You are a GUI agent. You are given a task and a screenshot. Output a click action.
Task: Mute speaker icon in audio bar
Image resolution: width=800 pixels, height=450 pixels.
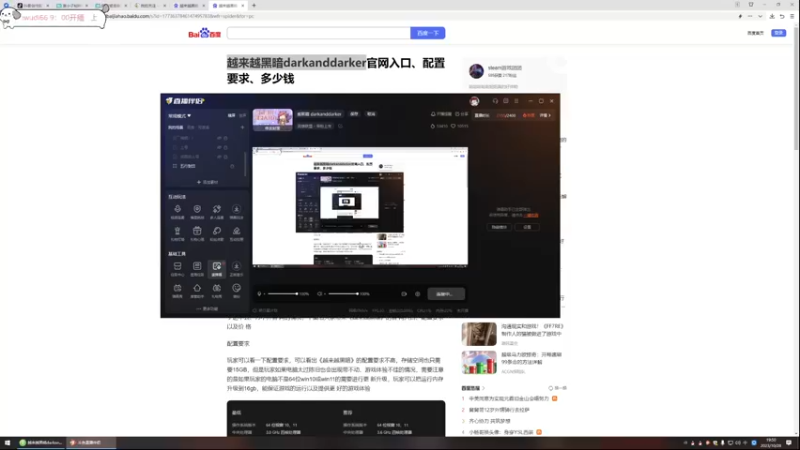pyautogui.click(x=320, y=294)
